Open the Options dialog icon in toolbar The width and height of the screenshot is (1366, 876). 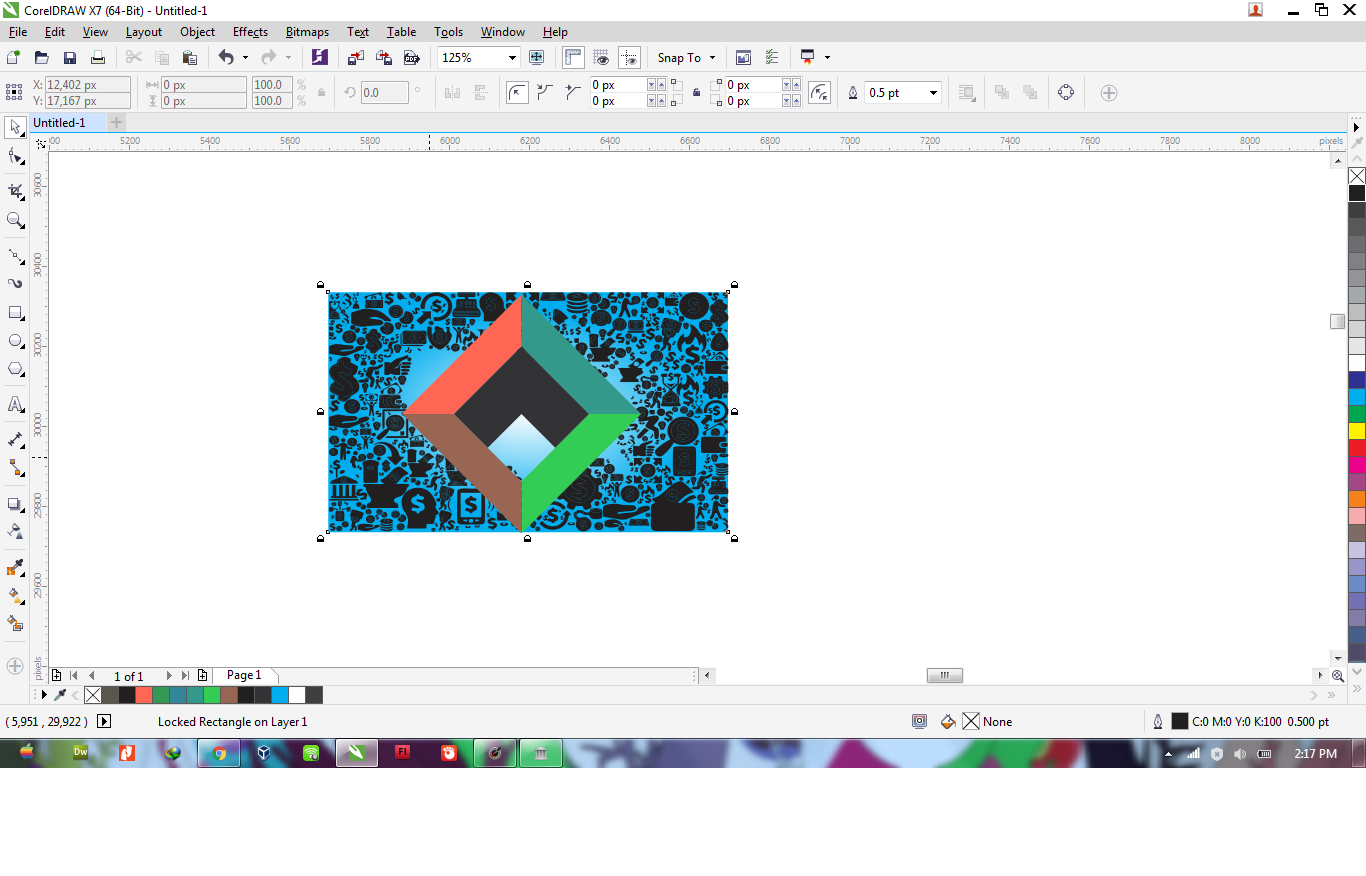click(x=771, y=58)
